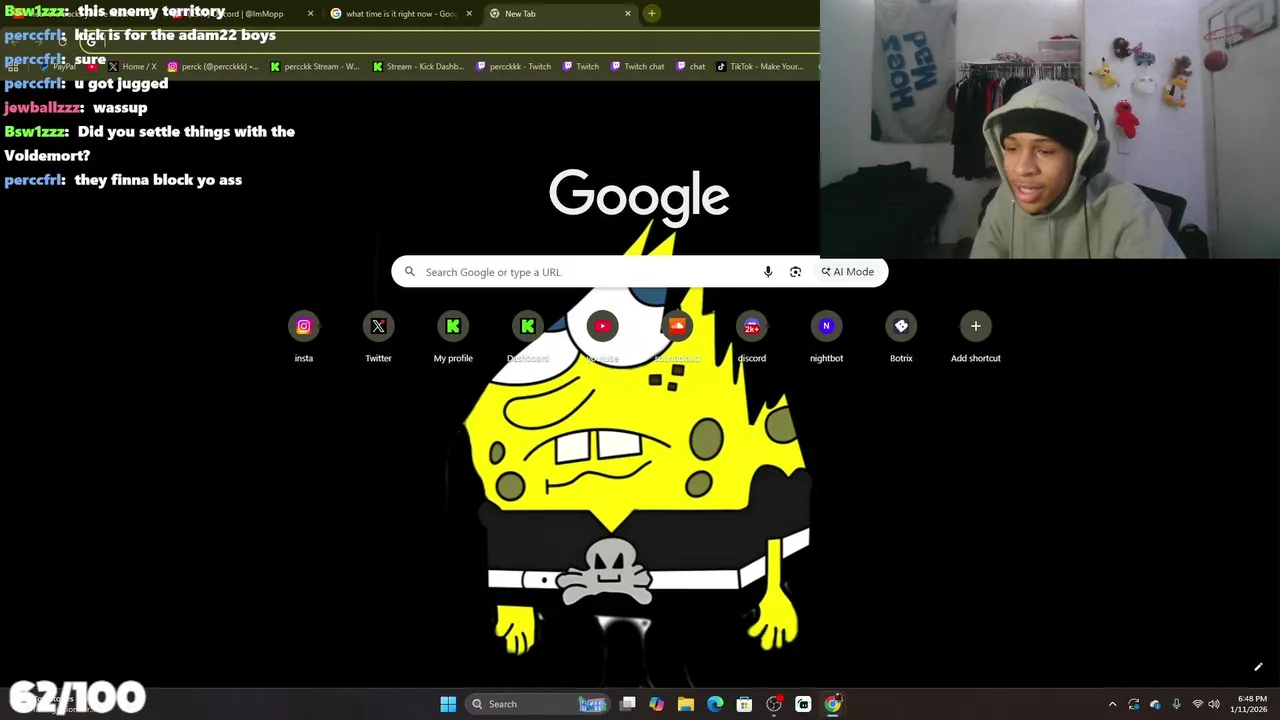Open the Windows Start menu
This screenshot has height=720, width=1280.
pyautogui.click(x=448, y=704)
